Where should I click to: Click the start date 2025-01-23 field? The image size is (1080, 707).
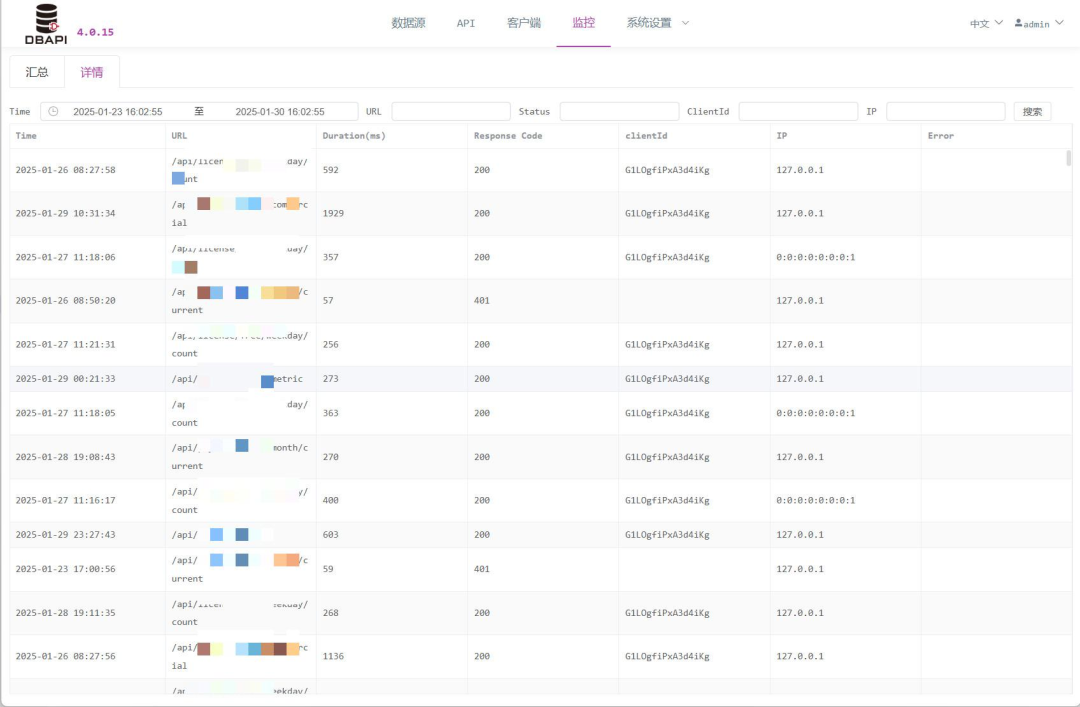[118, 112]
